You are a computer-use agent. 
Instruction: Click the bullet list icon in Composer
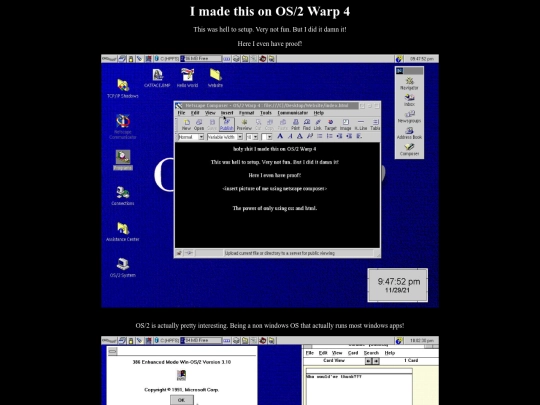click(320, 136)
